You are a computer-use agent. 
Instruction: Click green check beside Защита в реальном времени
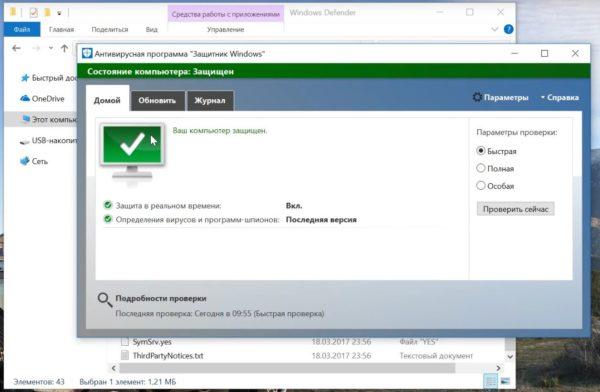108,205
